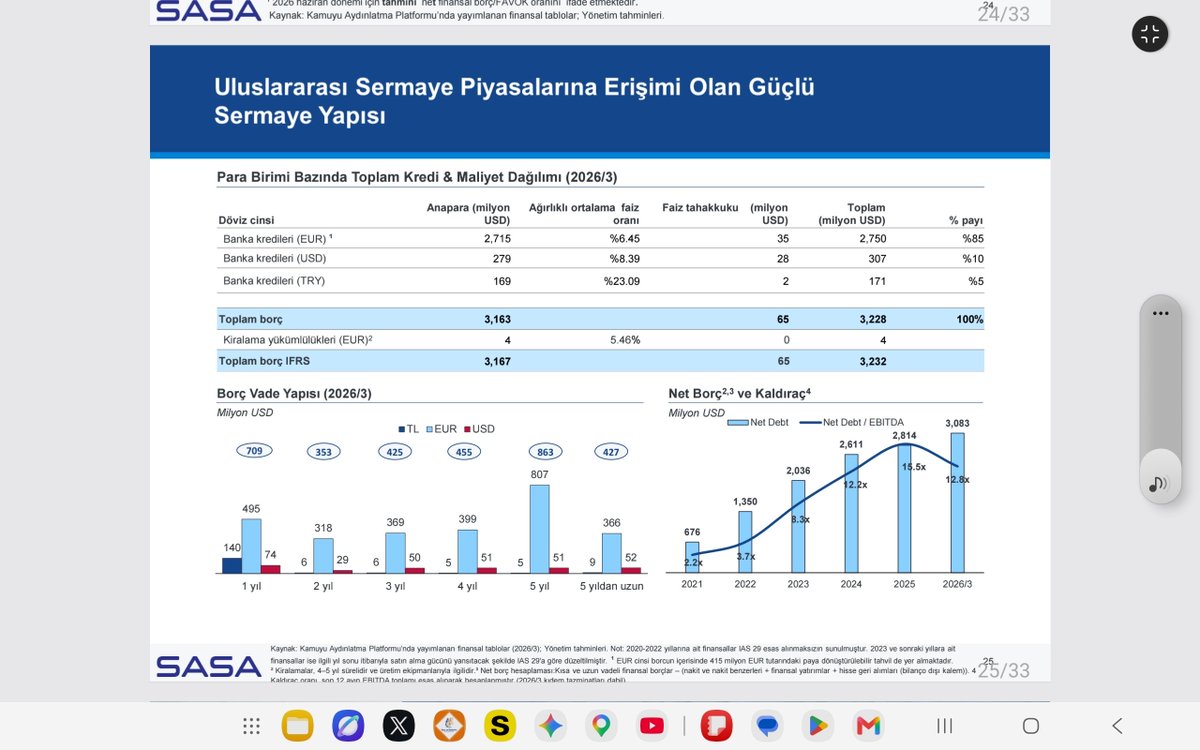Image resolution: width=1200 pixels, height=750 pixels.
Task: Open Google Maps from taskbar
Action: (x=601, y=726)
